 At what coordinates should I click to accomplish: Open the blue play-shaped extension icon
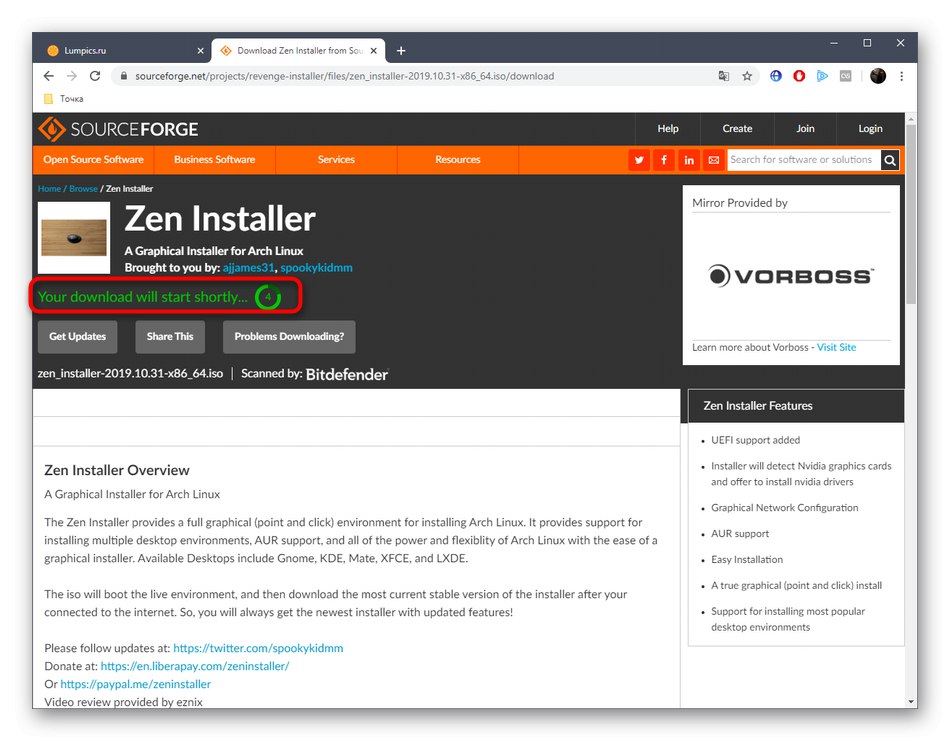822,76
